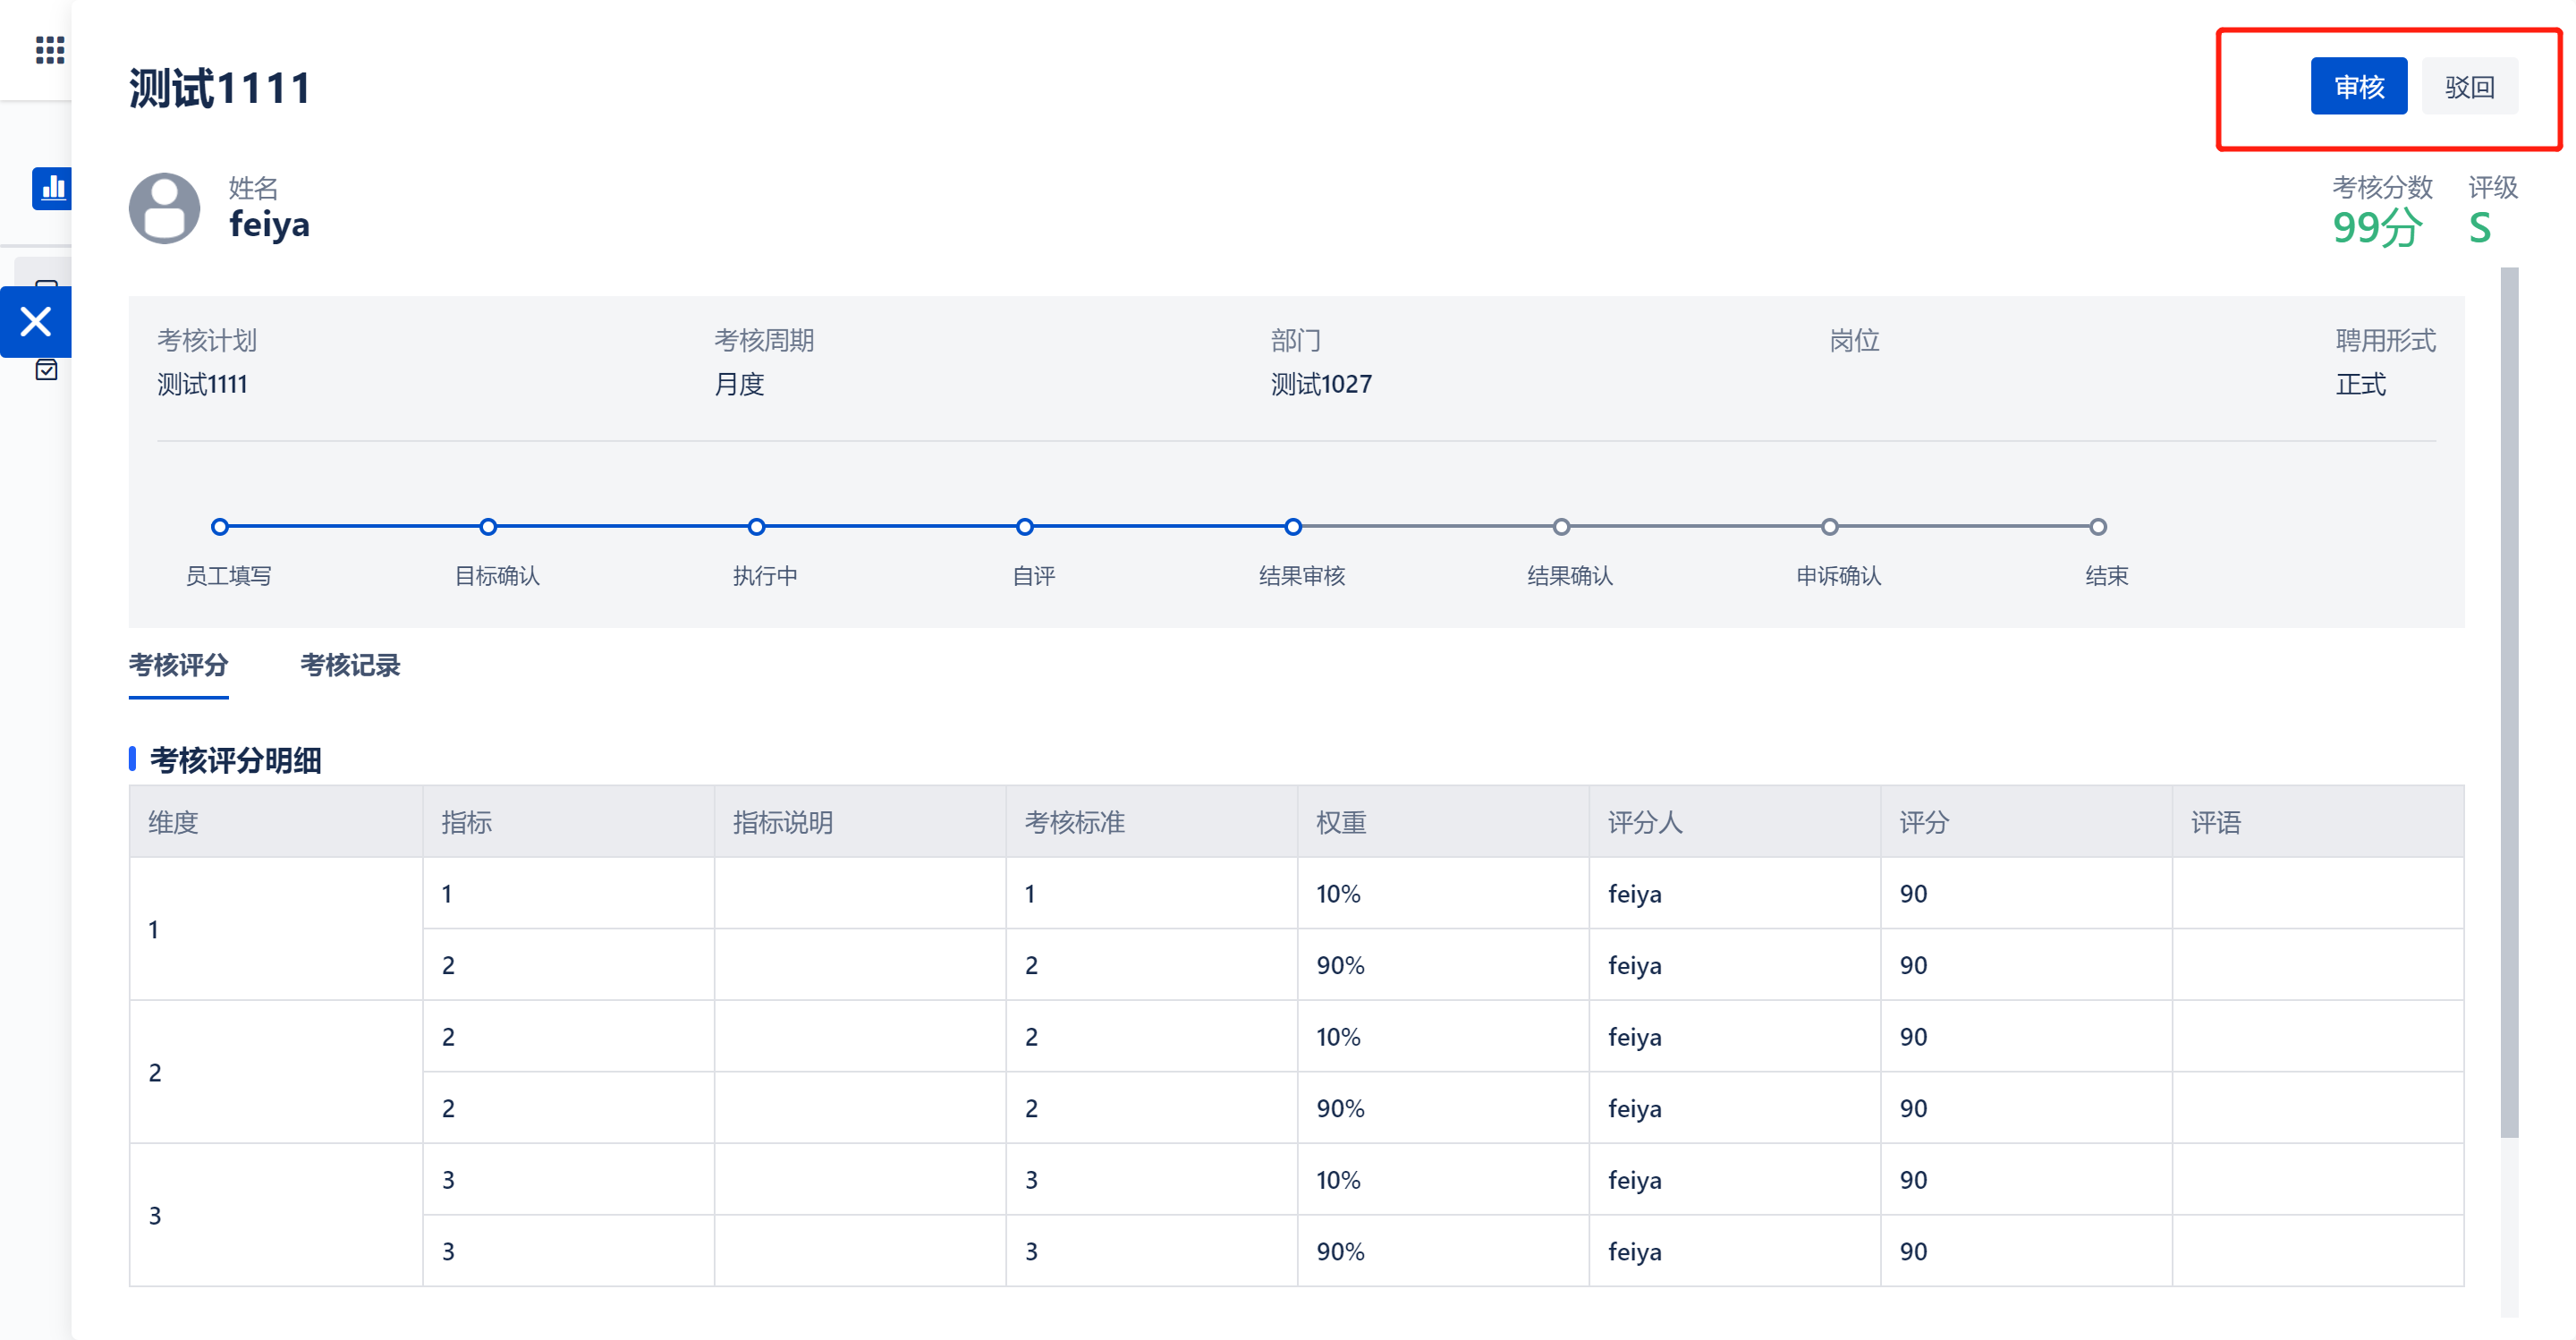Viewport: 2576px width, 1340px height.
Task: Switch to the 考核记录 tab
Action: coord(350,665)
